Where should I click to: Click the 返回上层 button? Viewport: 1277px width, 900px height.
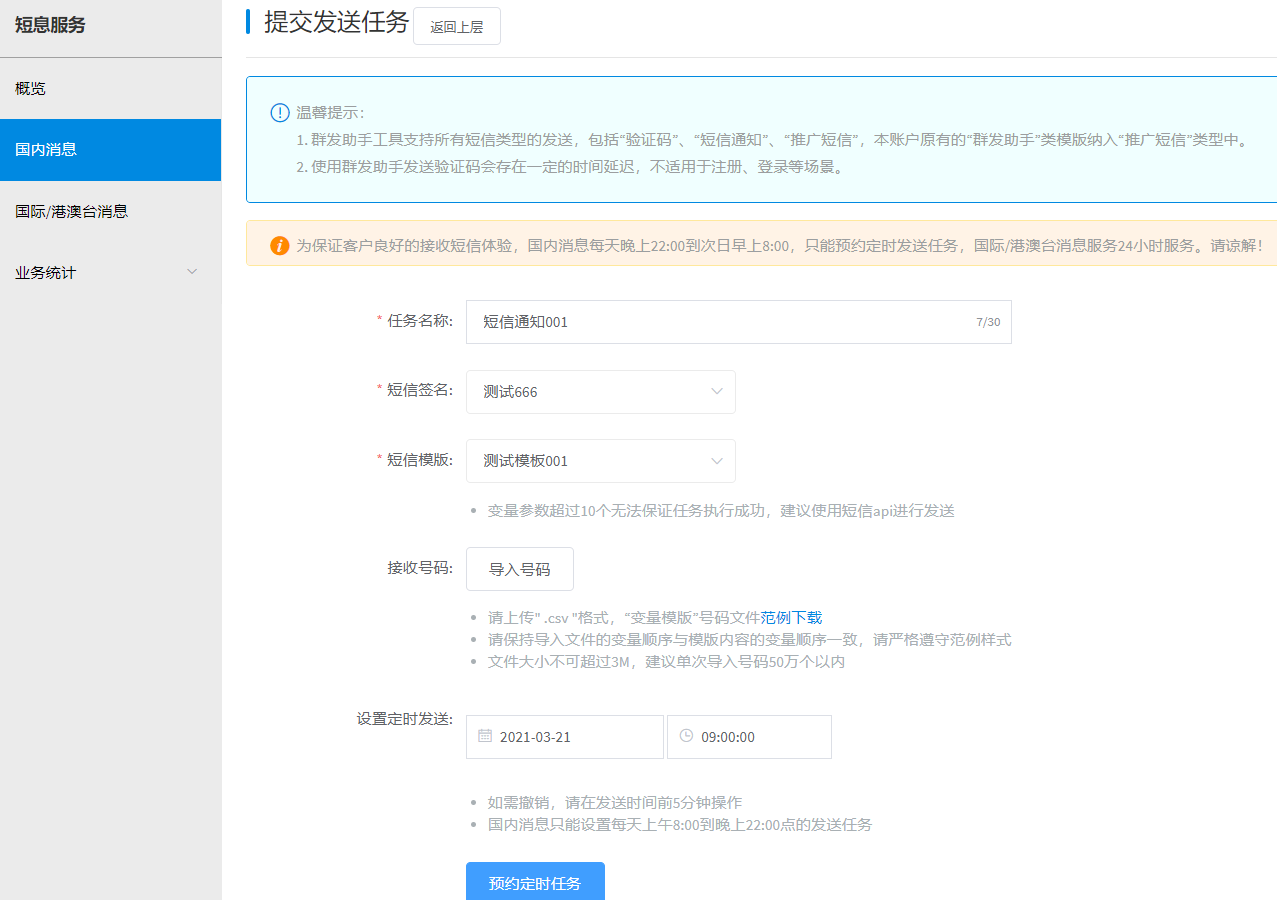coord(457,27)
